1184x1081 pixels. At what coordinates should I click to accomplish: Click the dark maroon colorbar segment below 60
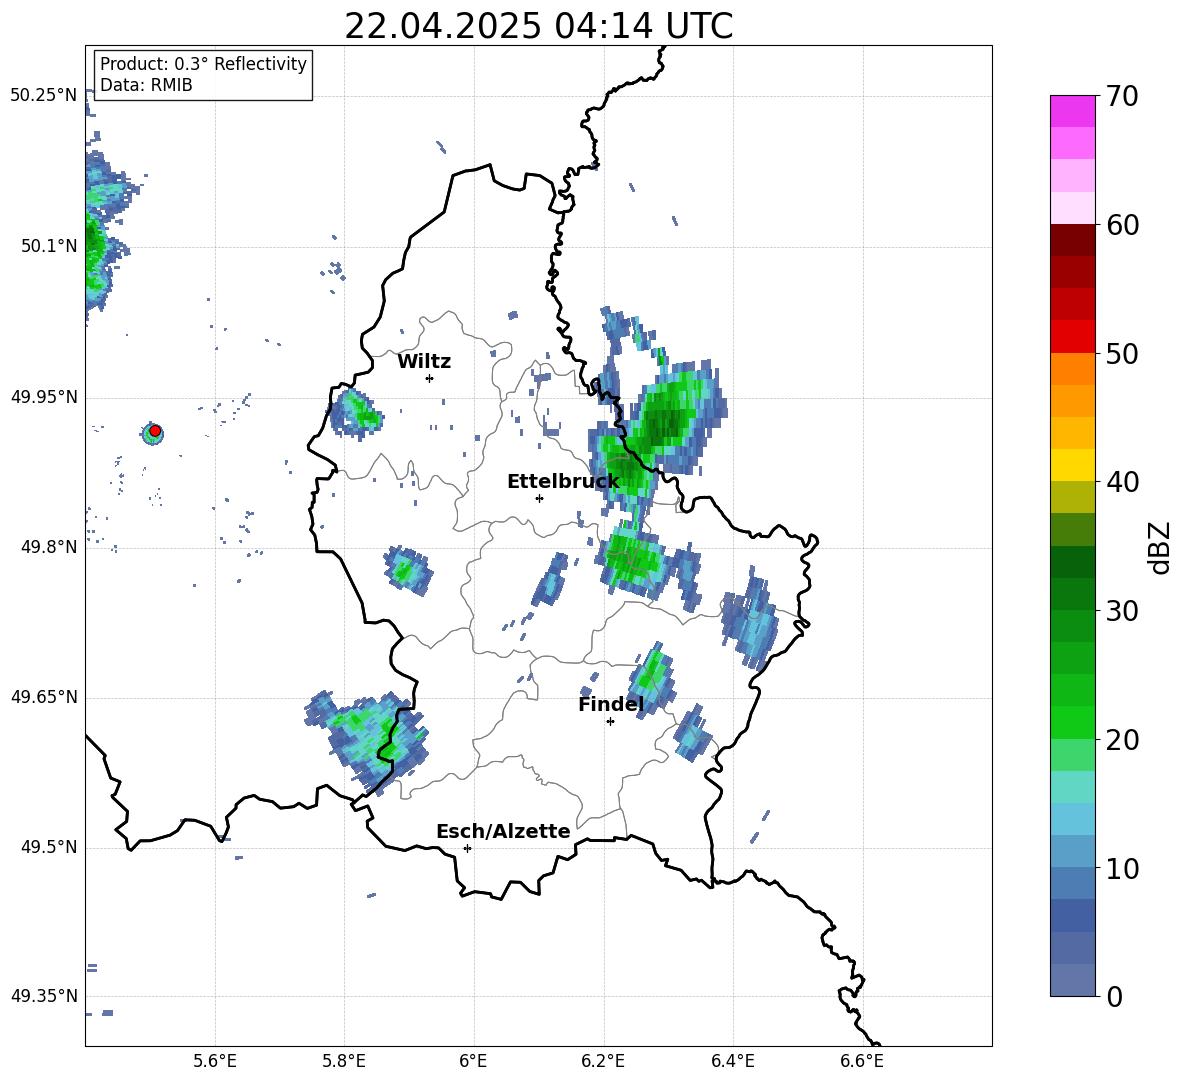[x=1072, y=240]
